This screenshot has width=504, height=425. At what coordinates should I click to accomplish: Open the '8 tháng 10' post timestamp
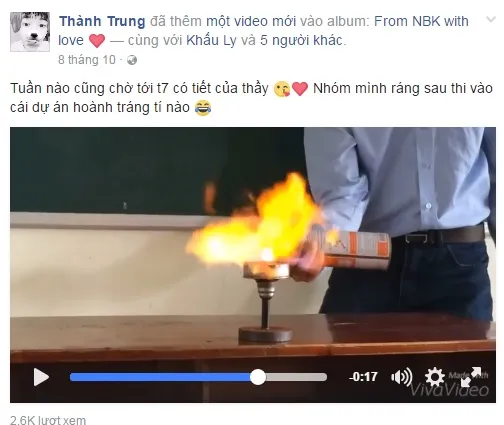87,60
